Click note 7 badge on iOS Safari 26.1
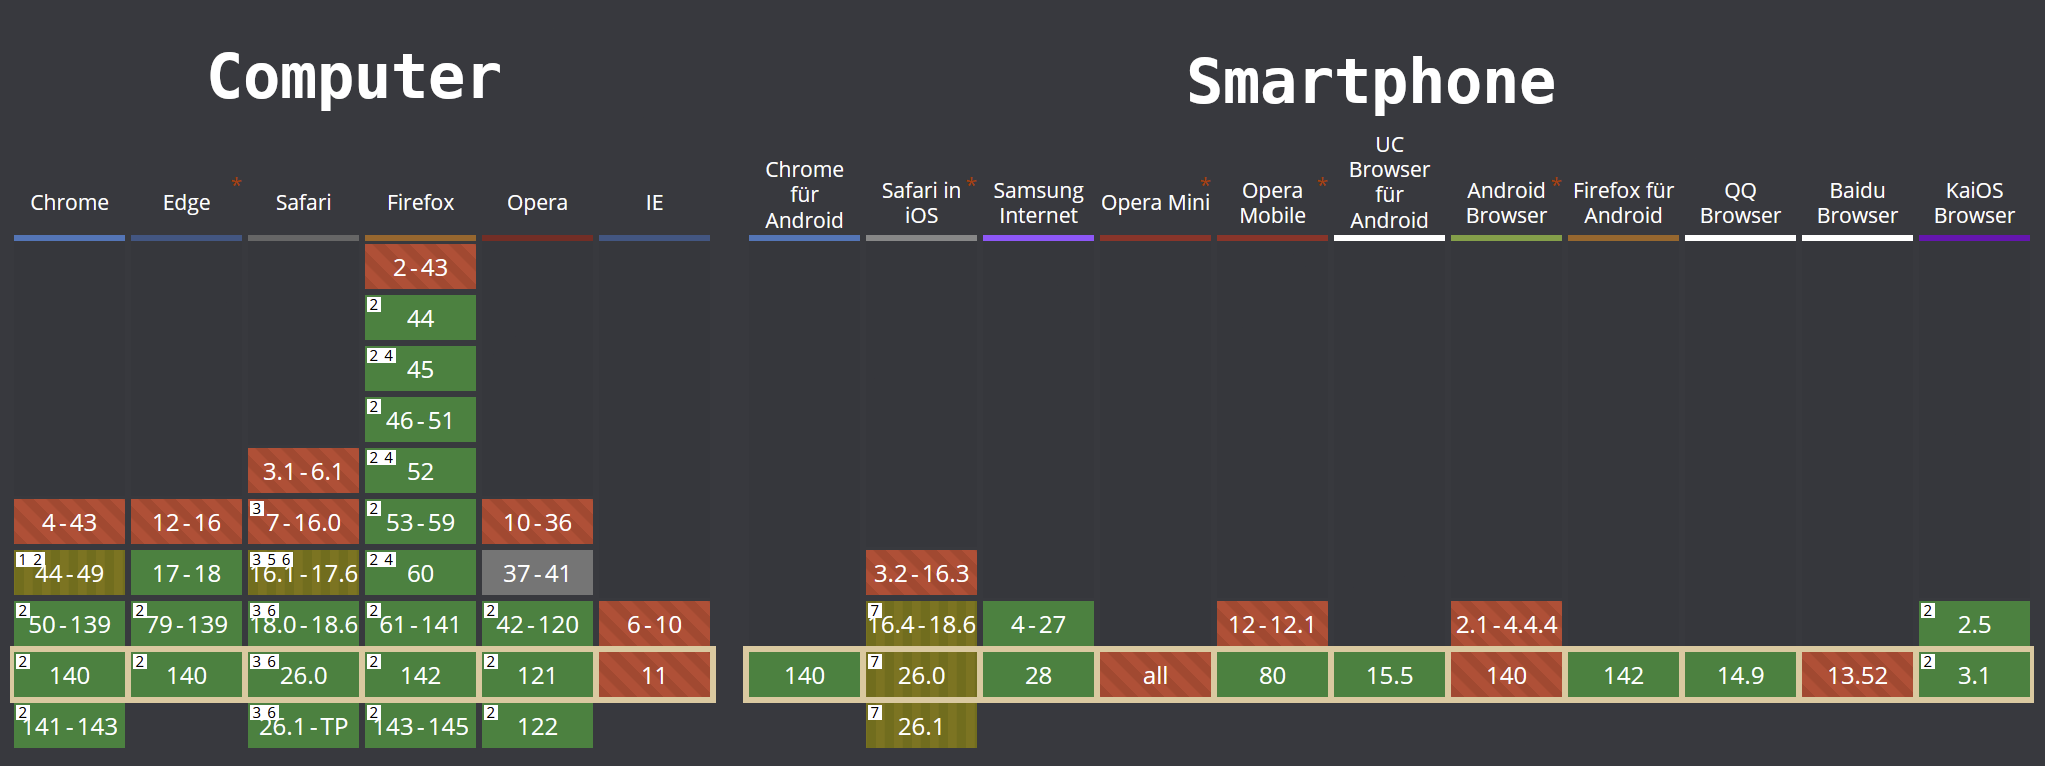Image resolution: width=2045 pixels, height=766 pixels. pos(875,713)
